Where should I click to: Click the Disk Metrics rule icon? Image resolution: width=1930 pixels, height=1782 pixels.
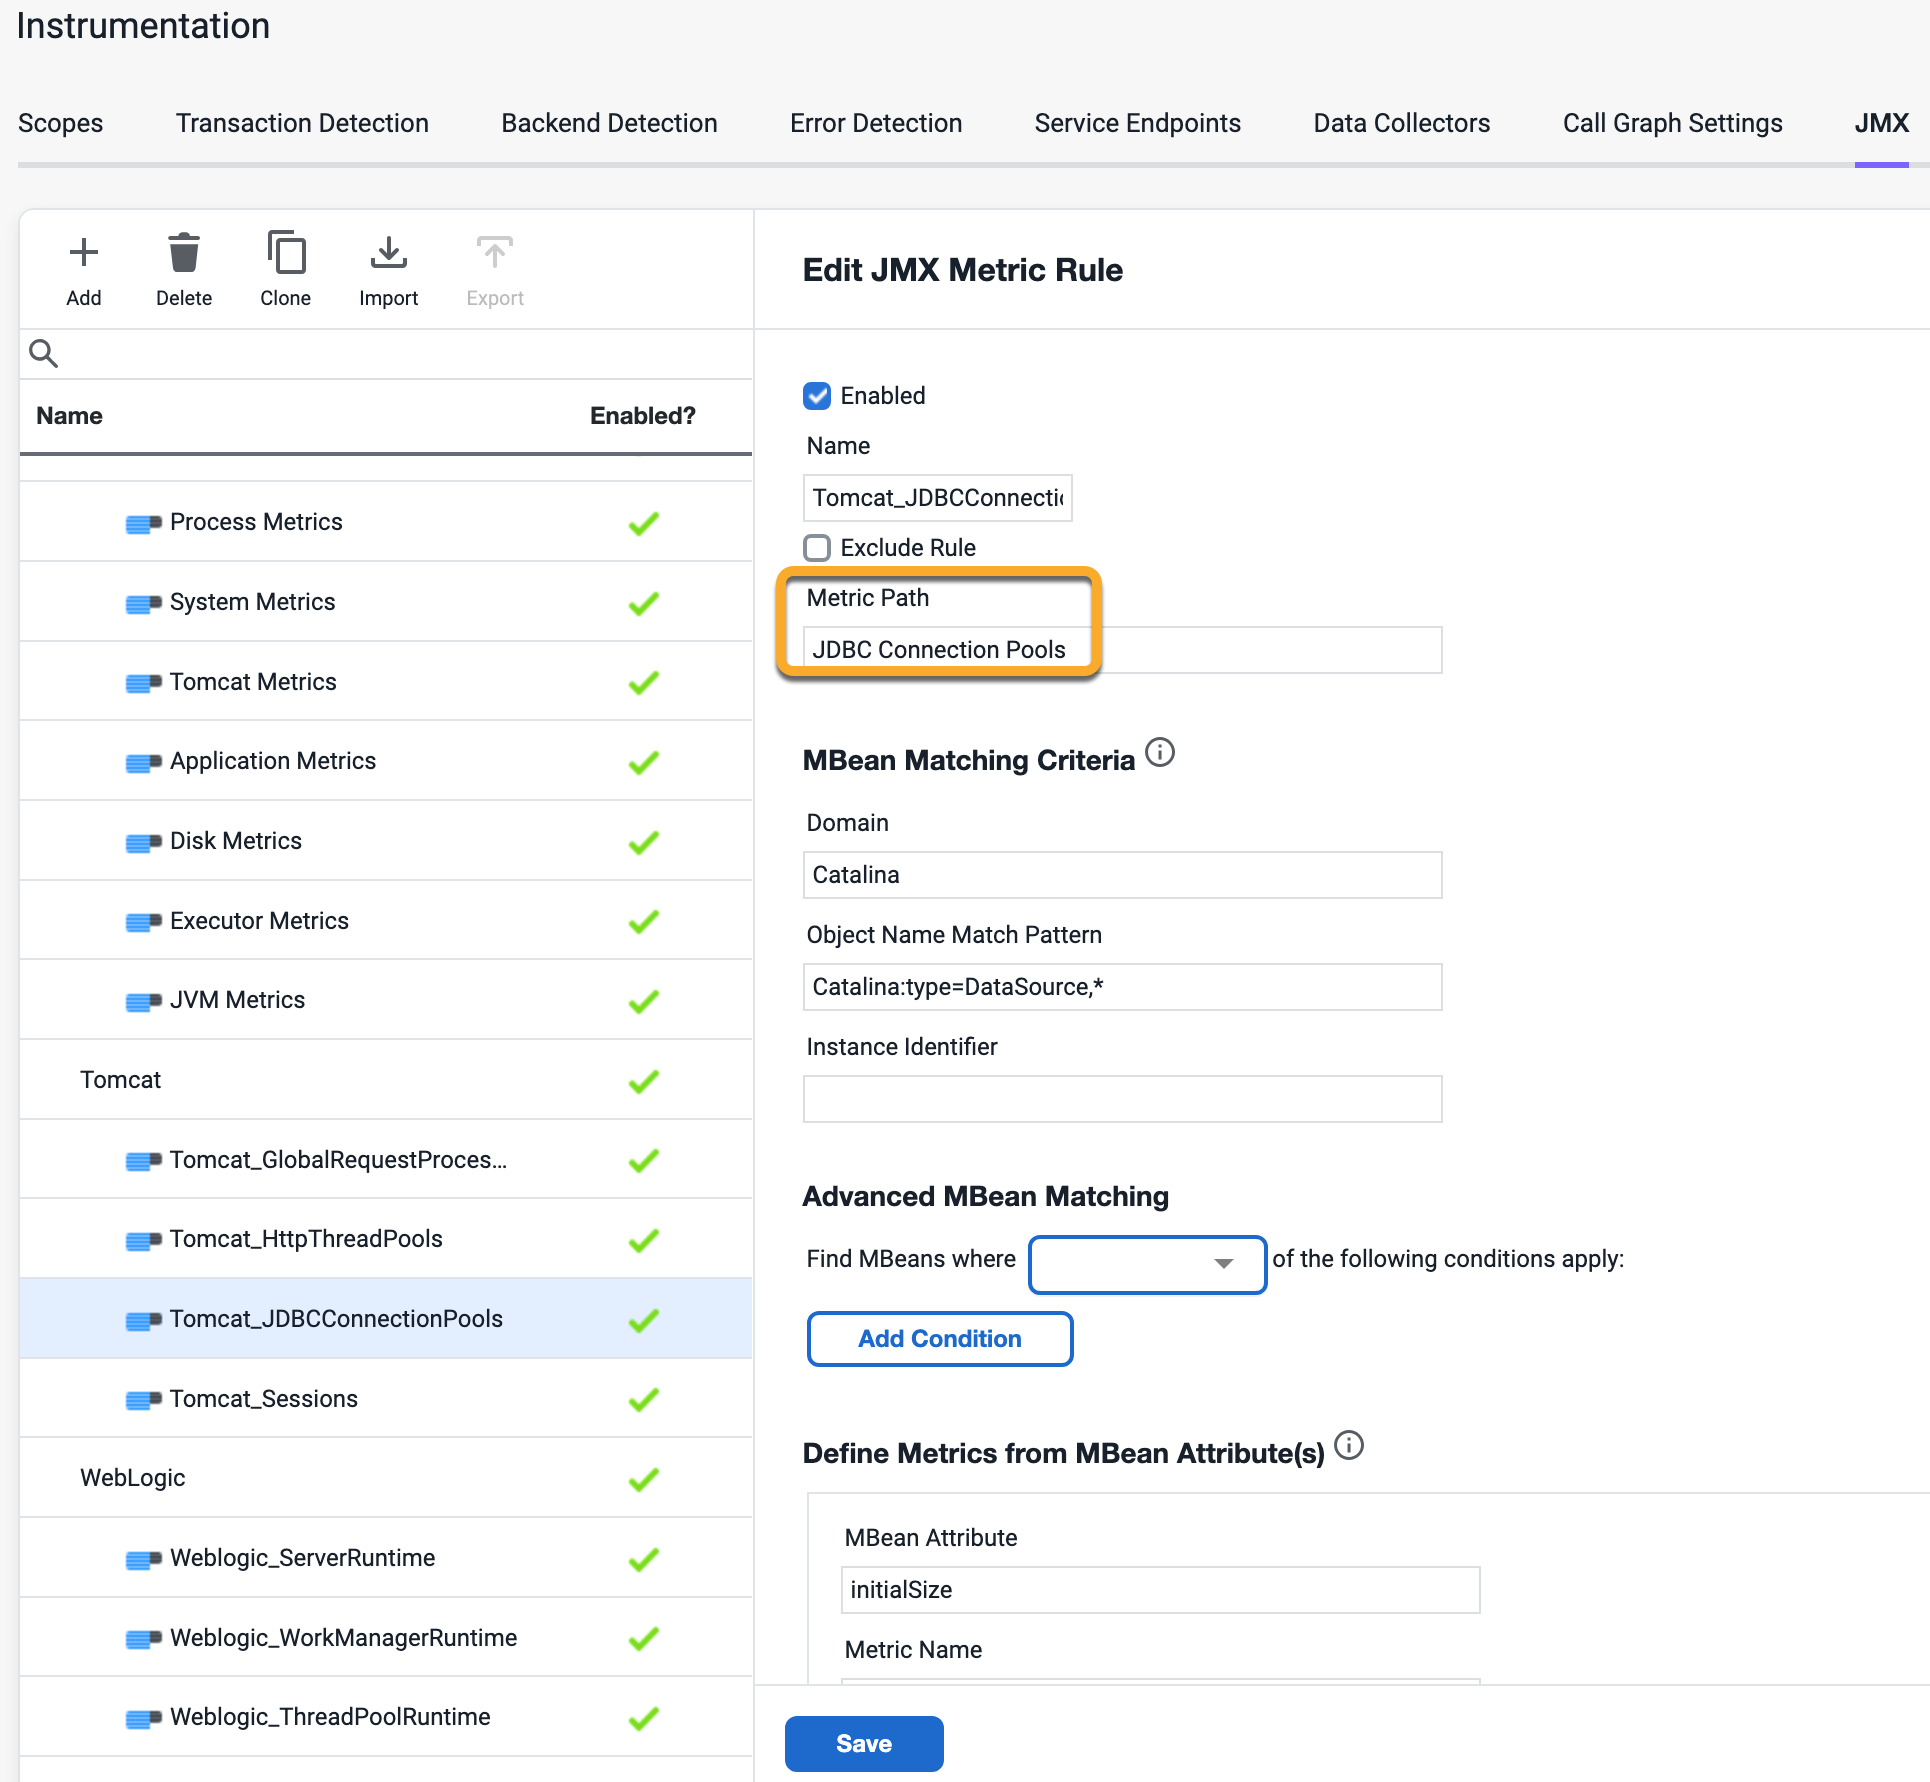[143, 842]
